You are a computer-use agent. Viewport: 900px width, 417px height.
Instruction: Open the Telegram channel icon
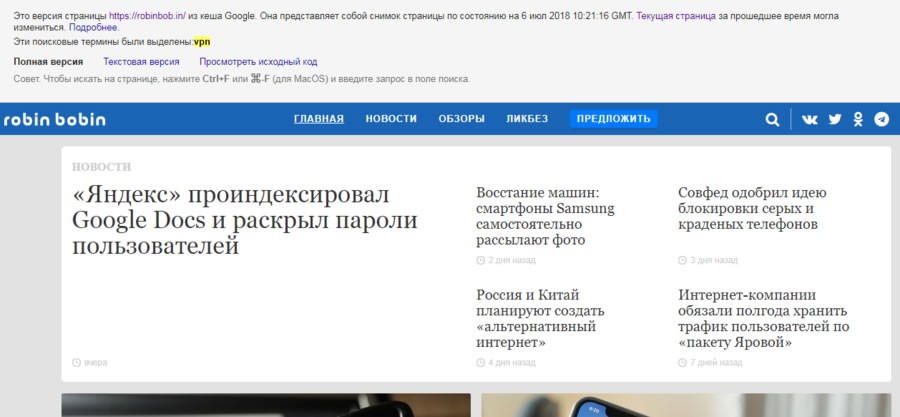coord(881,119)
